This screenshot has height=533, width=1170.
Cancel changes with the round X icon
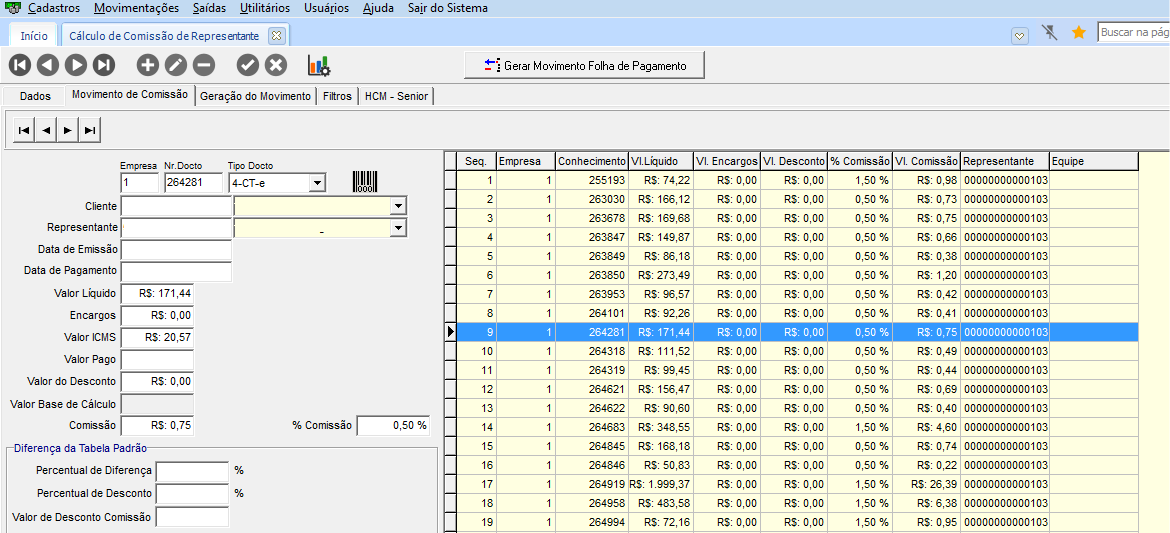pos(276,66)
